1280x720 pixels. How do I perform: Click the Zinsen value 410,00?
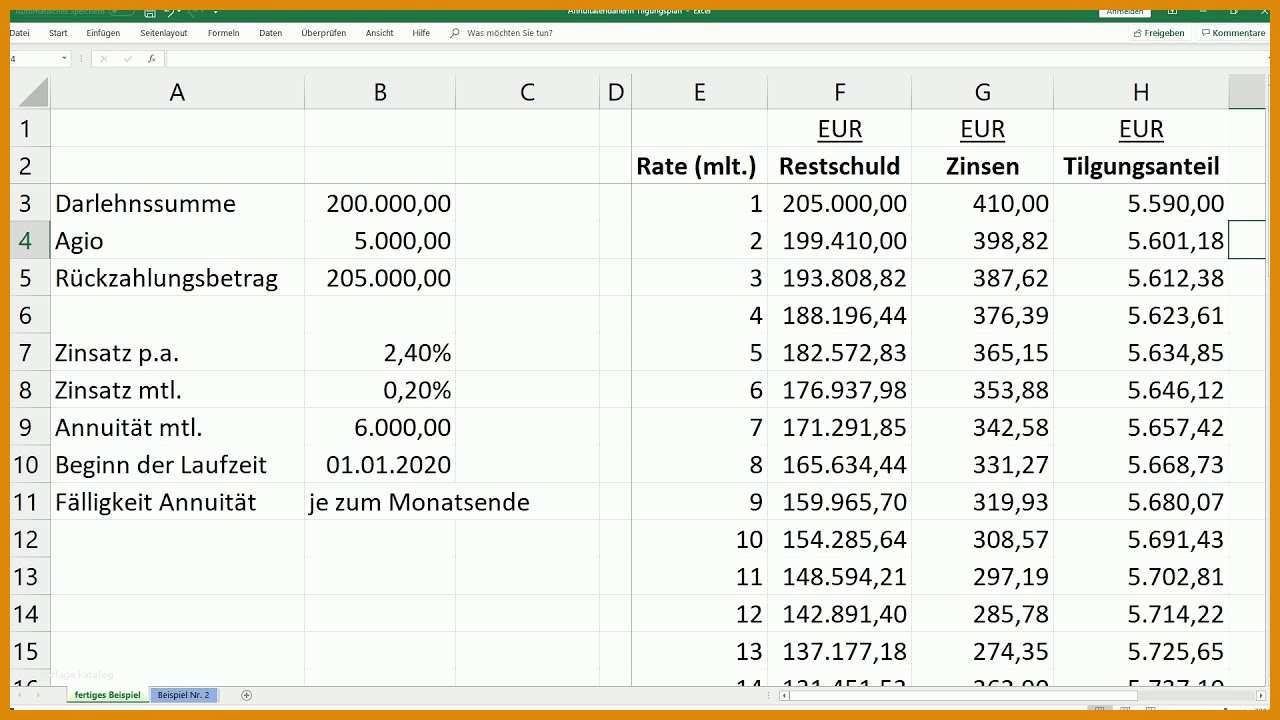[982, 203]
